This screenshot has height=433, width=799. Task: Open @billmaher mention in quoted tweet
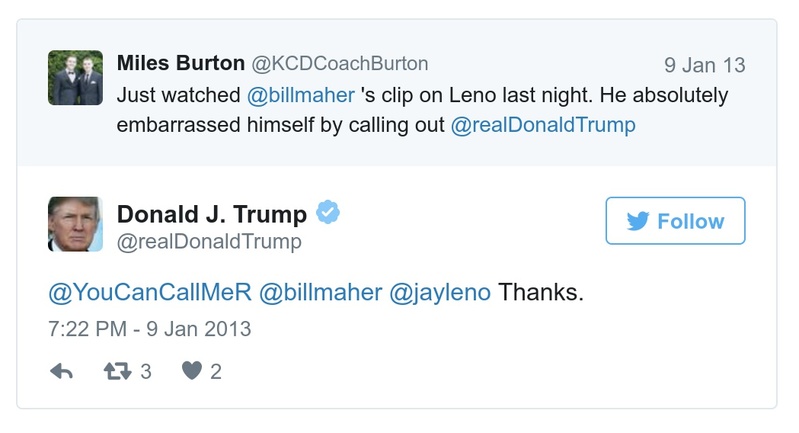coord(298,95)
